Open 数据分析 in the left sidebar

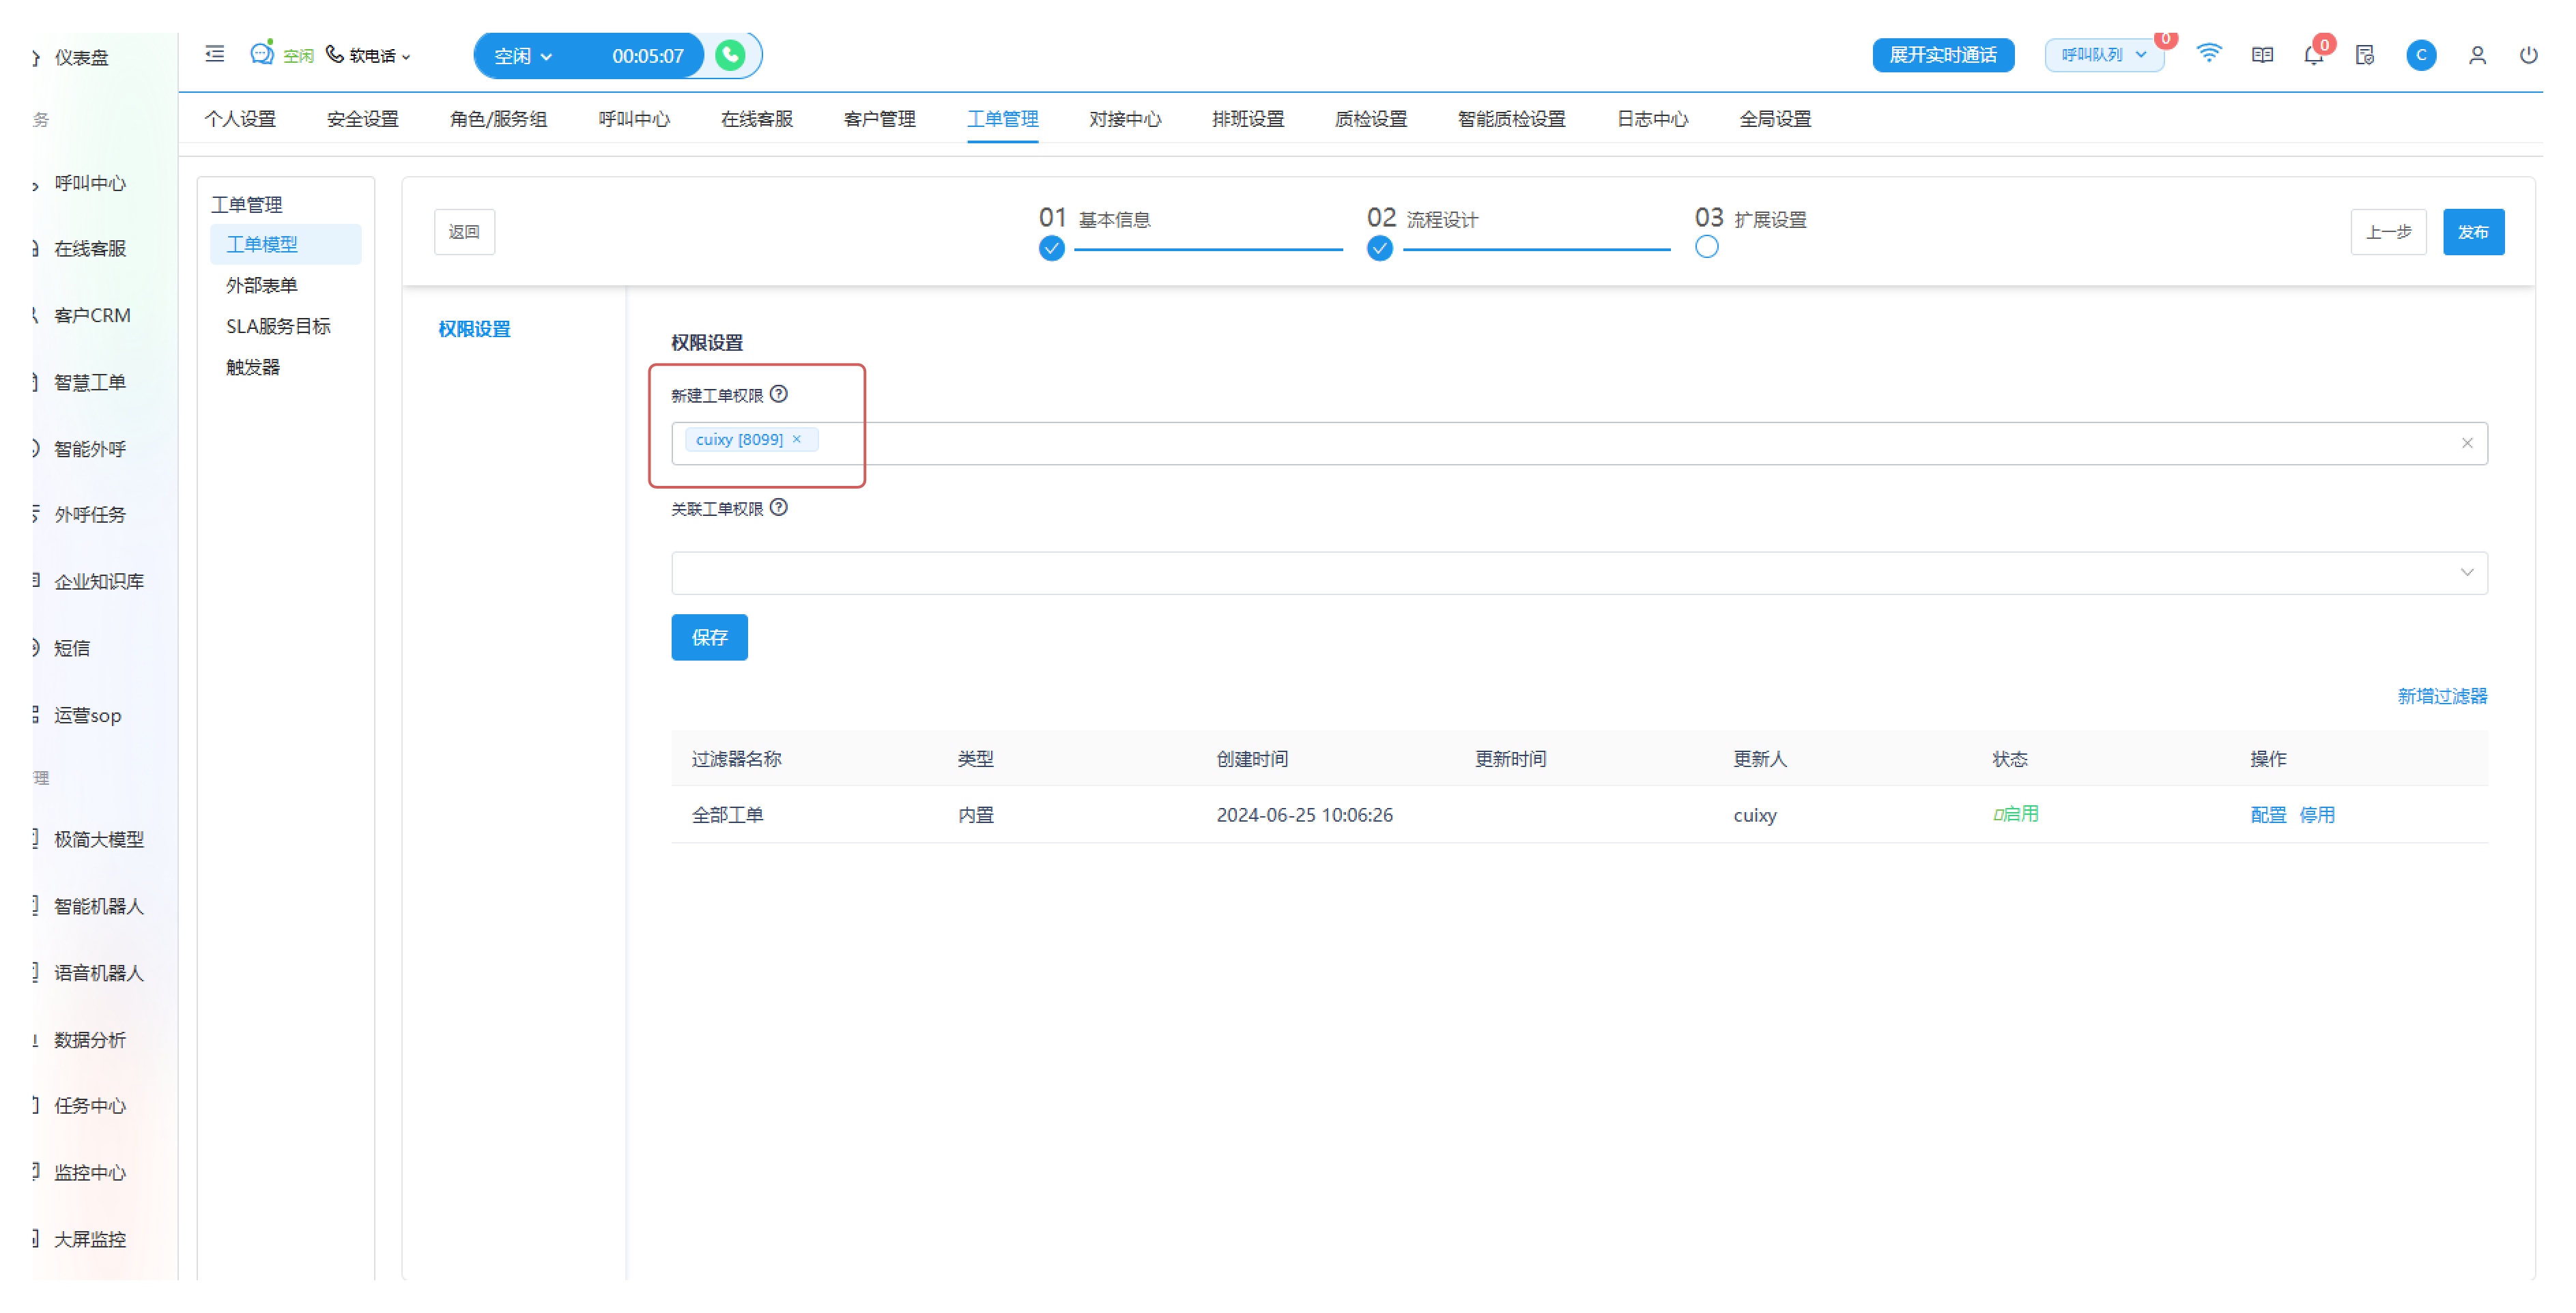pyautogui.click(x=89, y=1041)
